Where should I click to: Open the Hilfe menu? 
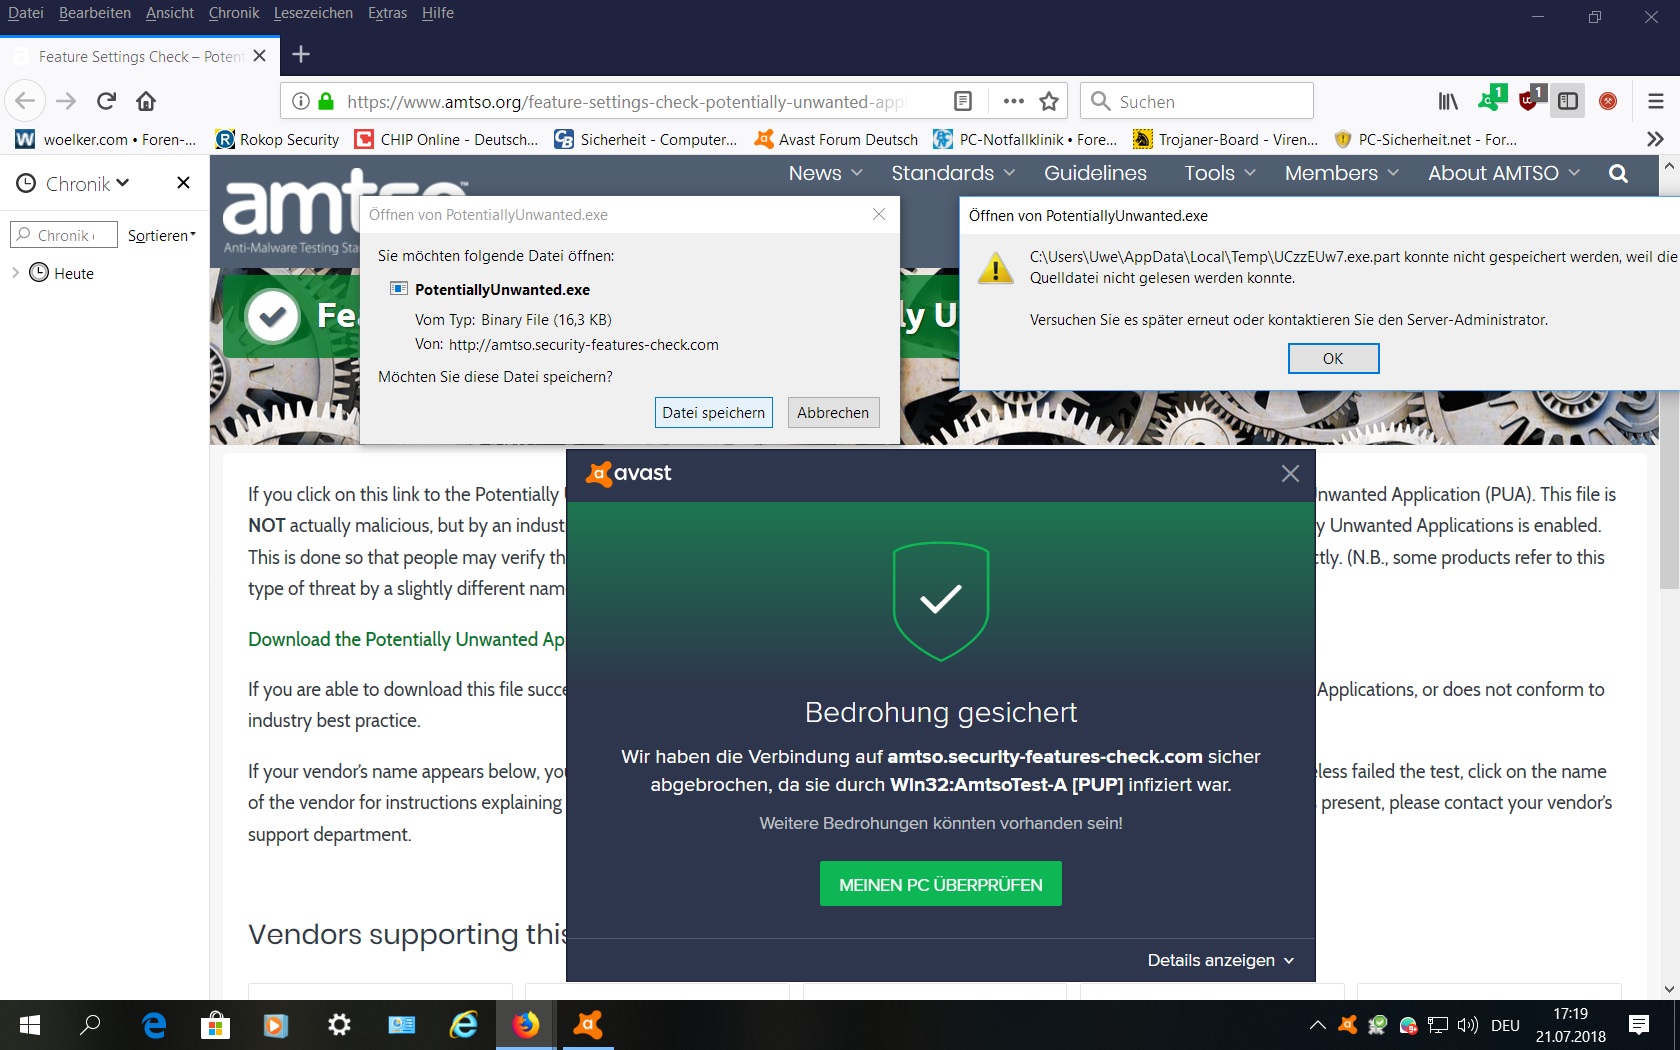pyautogui.click(x=437, y=13)
